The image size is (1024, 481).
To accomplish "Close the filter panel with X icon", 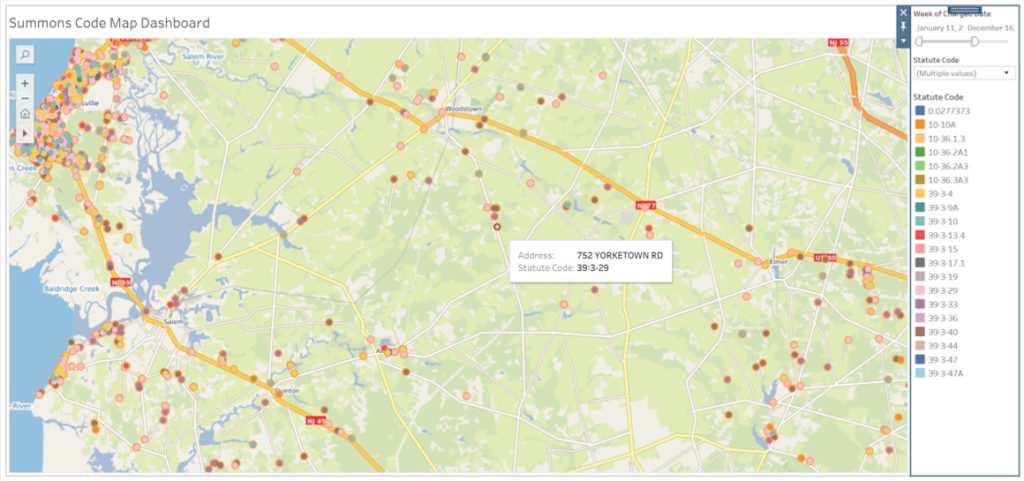I will click(903, 13).
